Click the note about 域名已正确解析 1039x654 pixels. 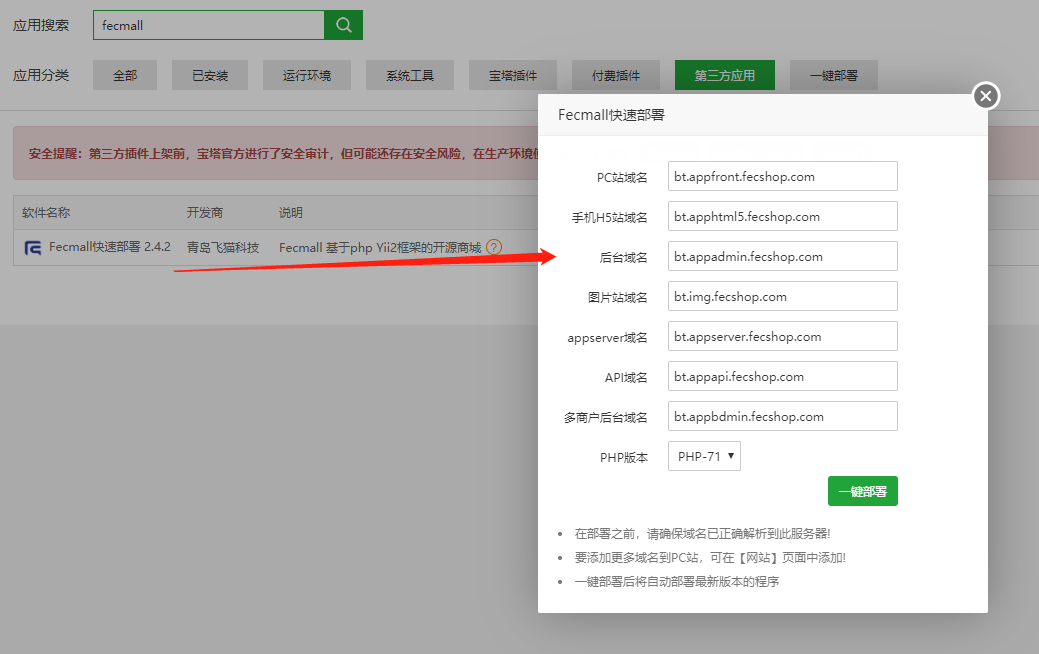tap(702, 533)
